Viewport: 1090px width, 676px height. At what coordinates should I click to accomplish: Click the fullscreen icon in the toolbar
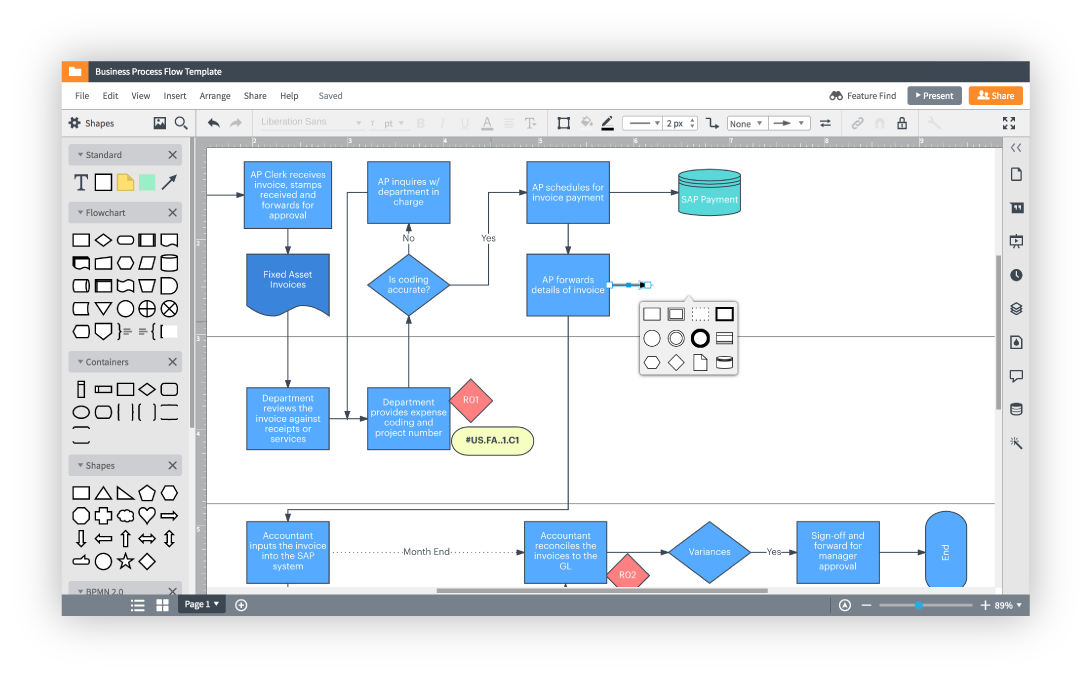(1009, 123)
